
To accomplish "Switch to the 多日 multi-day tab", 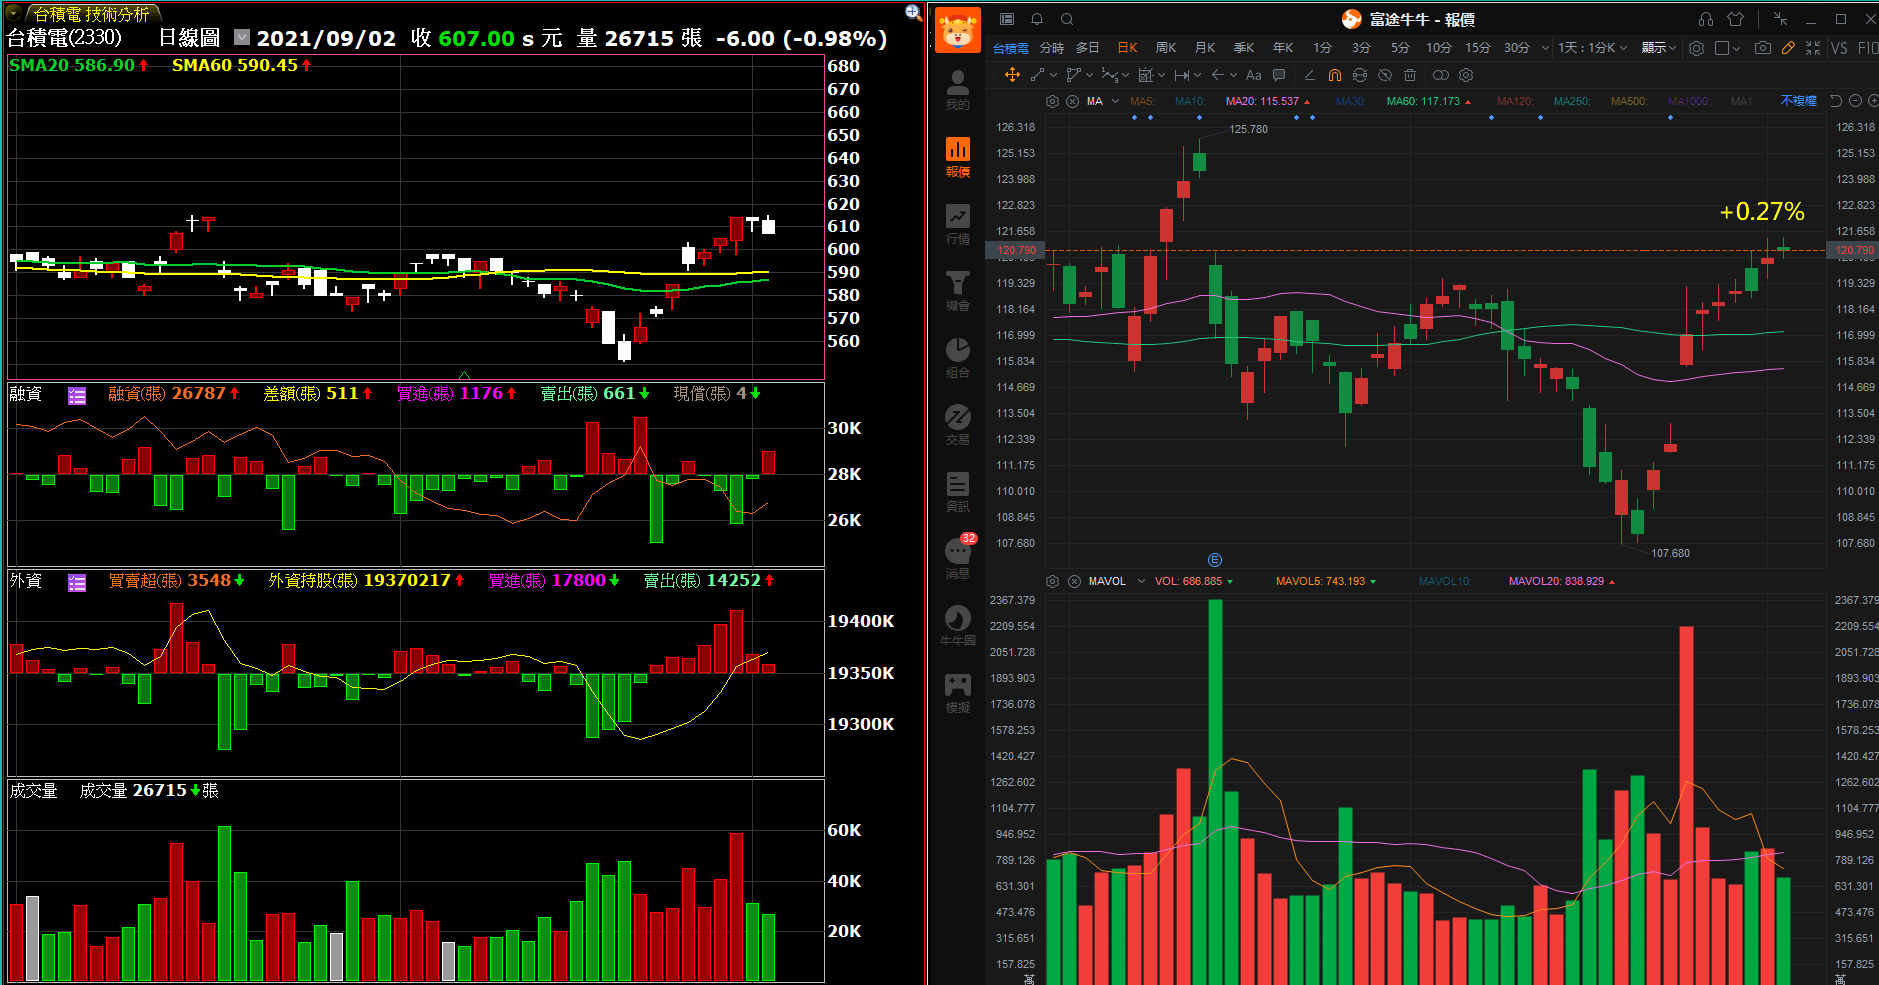I will 1088,48.
